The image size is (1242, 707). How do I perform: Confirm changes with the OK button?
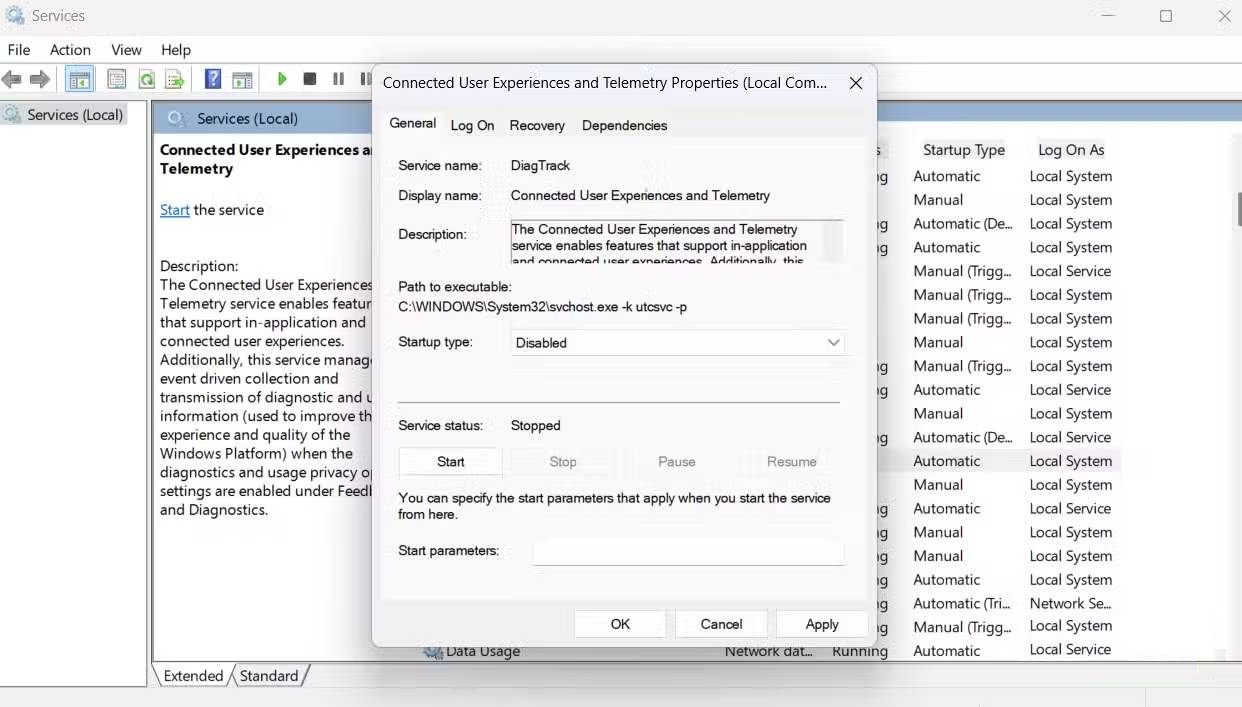coord(619,623)
